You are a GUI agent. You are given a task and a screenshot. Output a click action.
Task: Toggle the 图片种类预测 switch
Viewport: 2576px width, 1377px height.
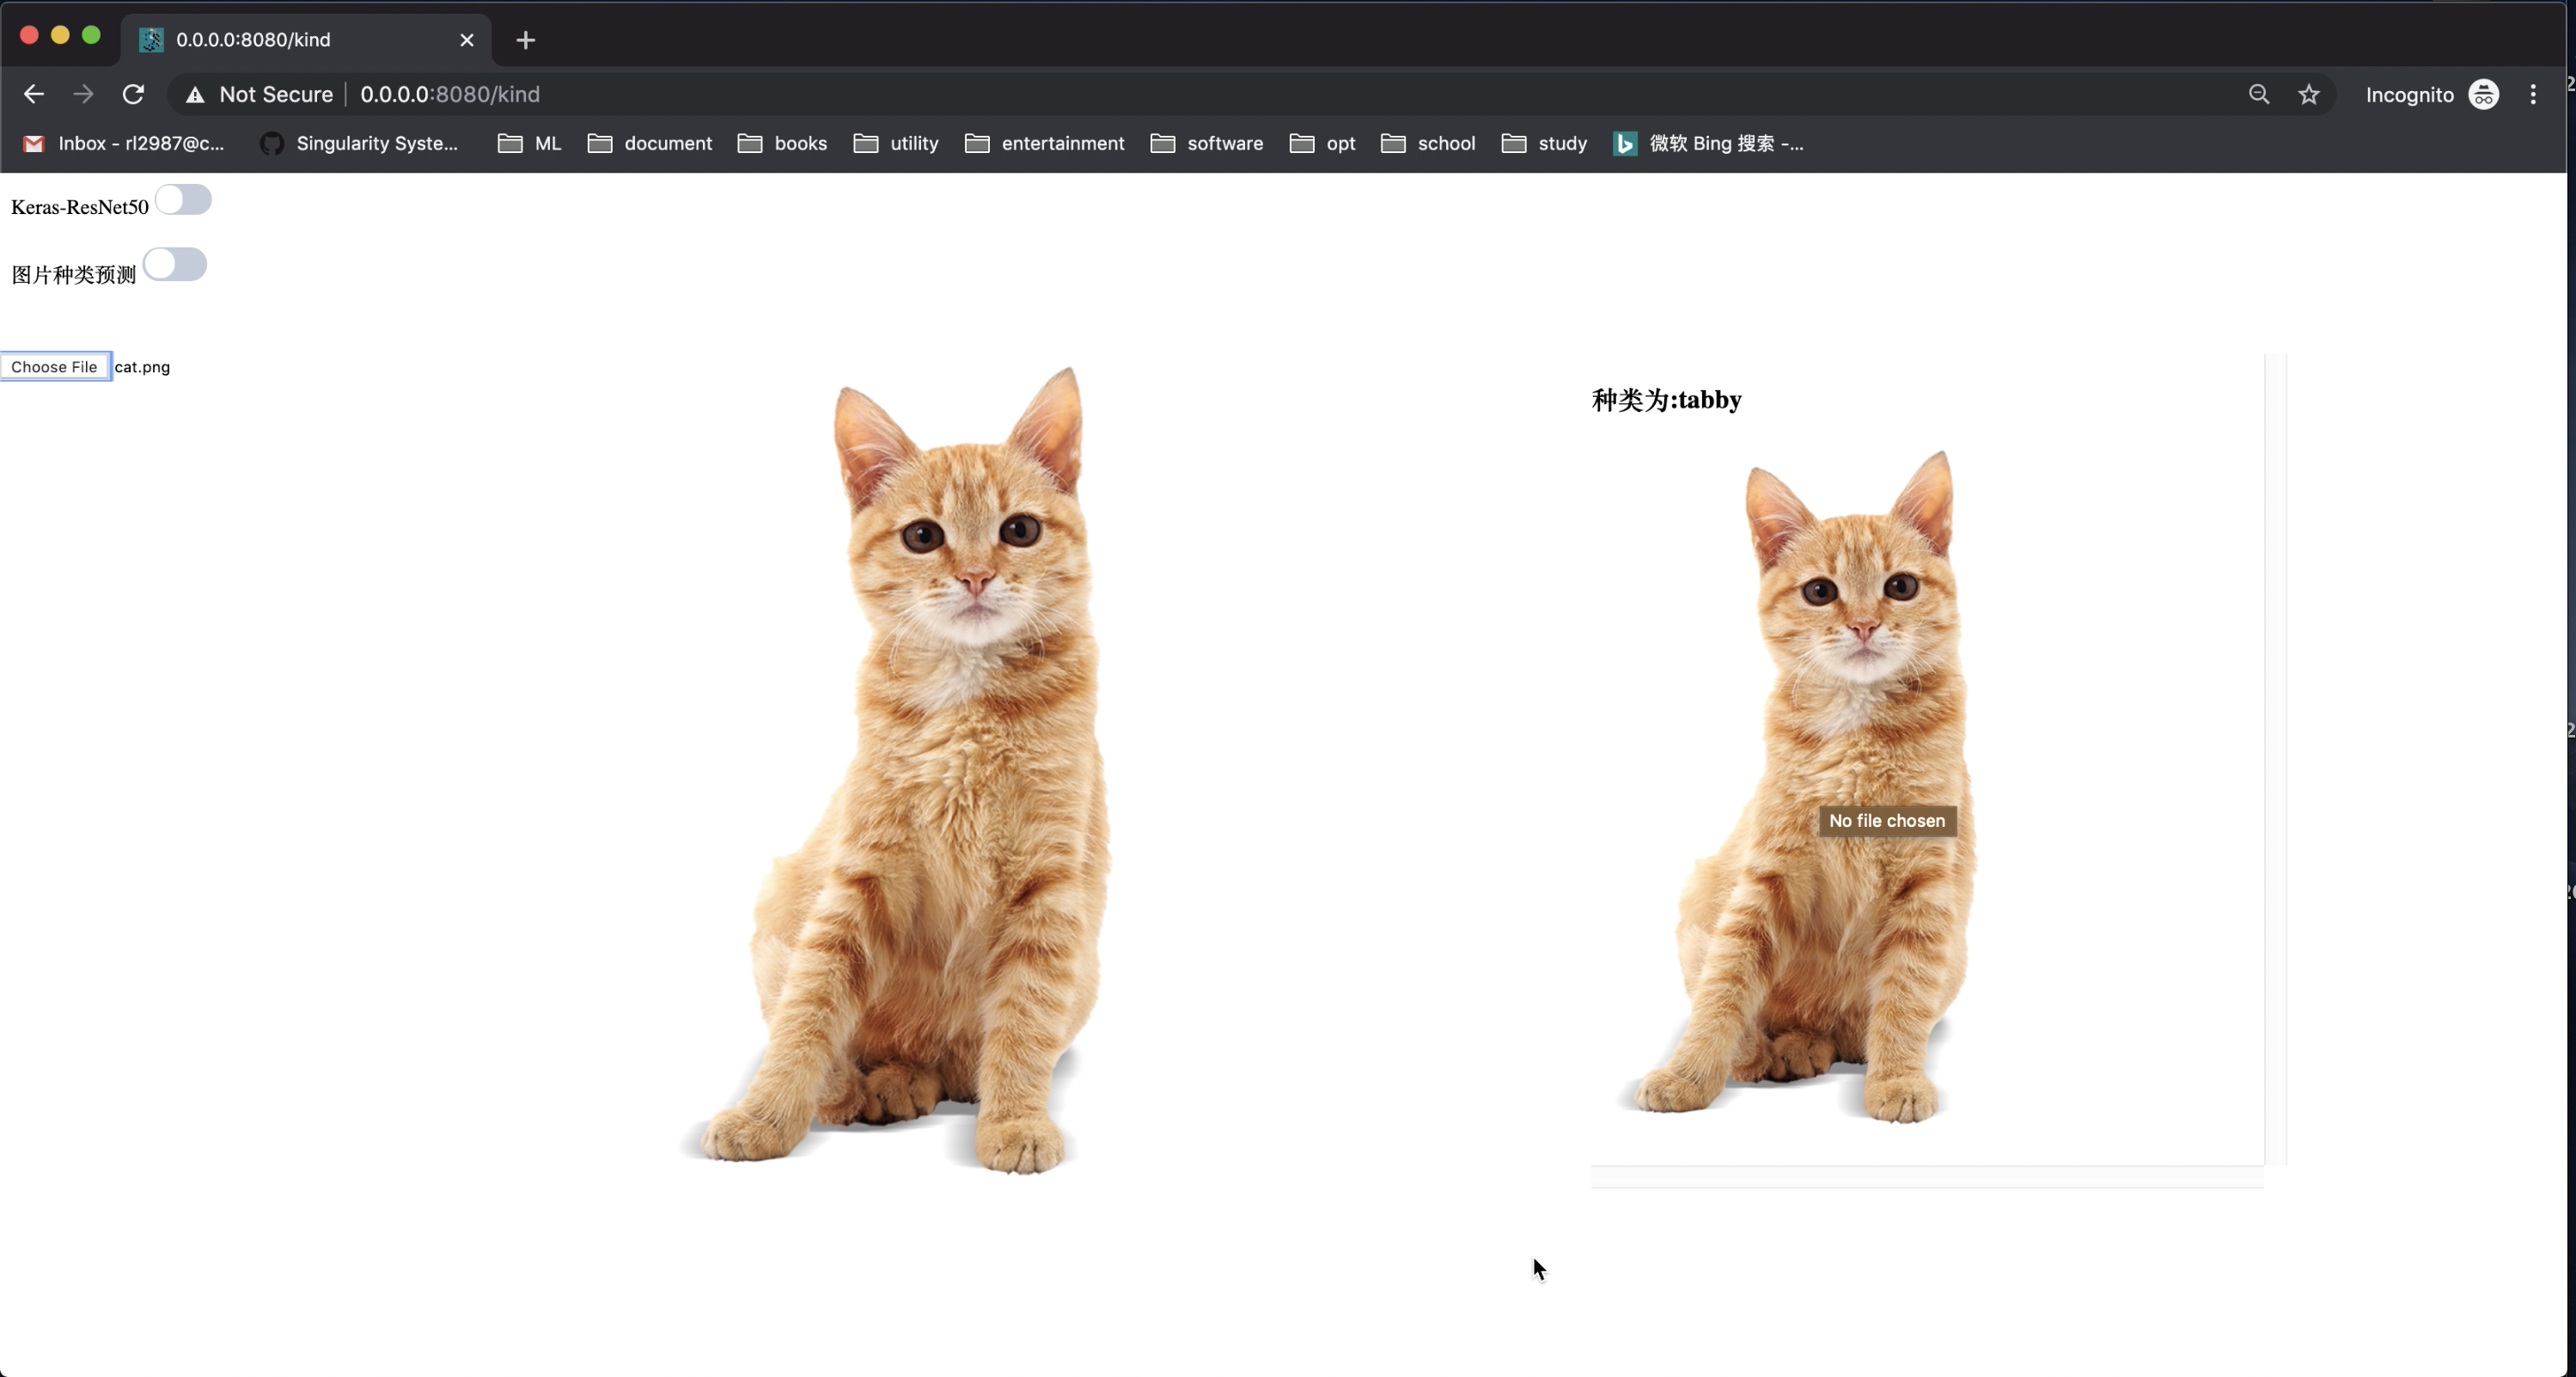pyautogui.click(x=175, y=265)
